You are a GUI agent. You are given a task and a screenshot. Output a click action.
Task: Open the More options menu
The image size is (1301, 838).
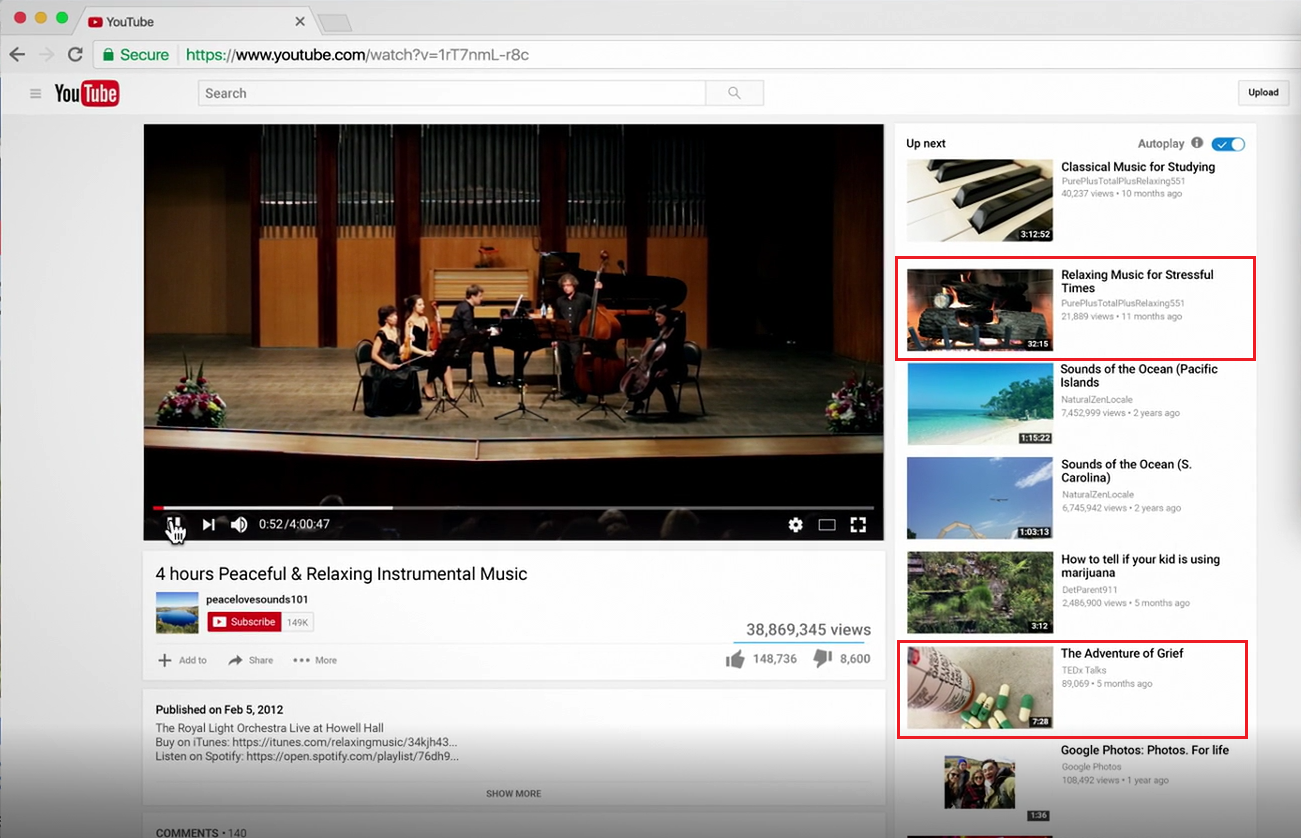[315, 660]
